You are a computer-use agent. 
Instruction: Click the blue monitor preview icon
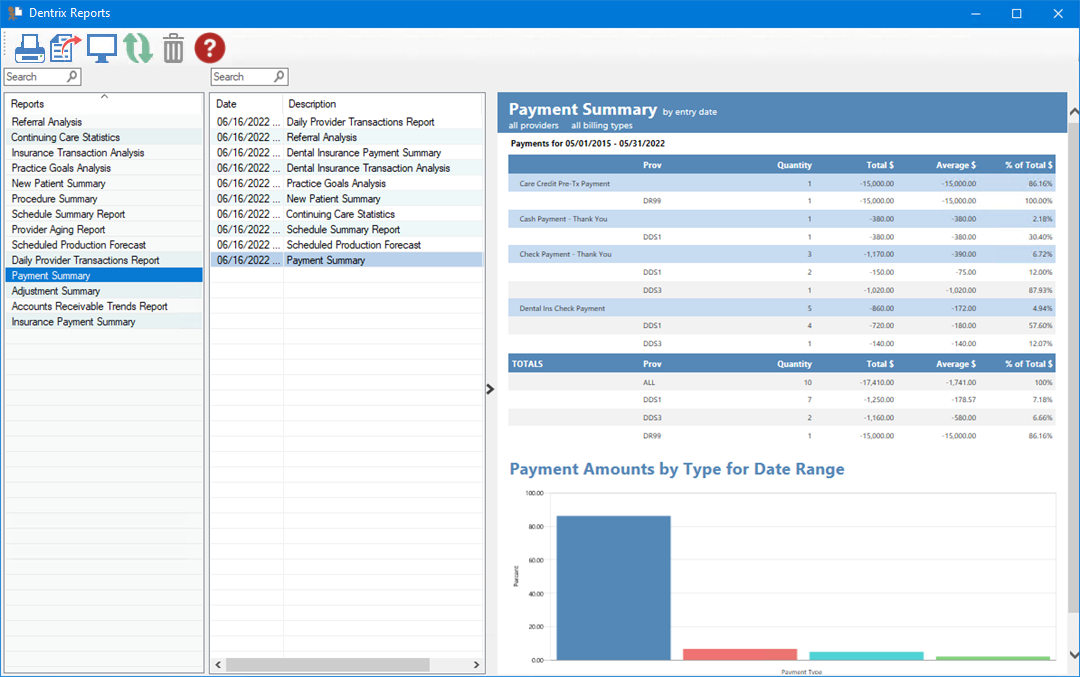101,48
